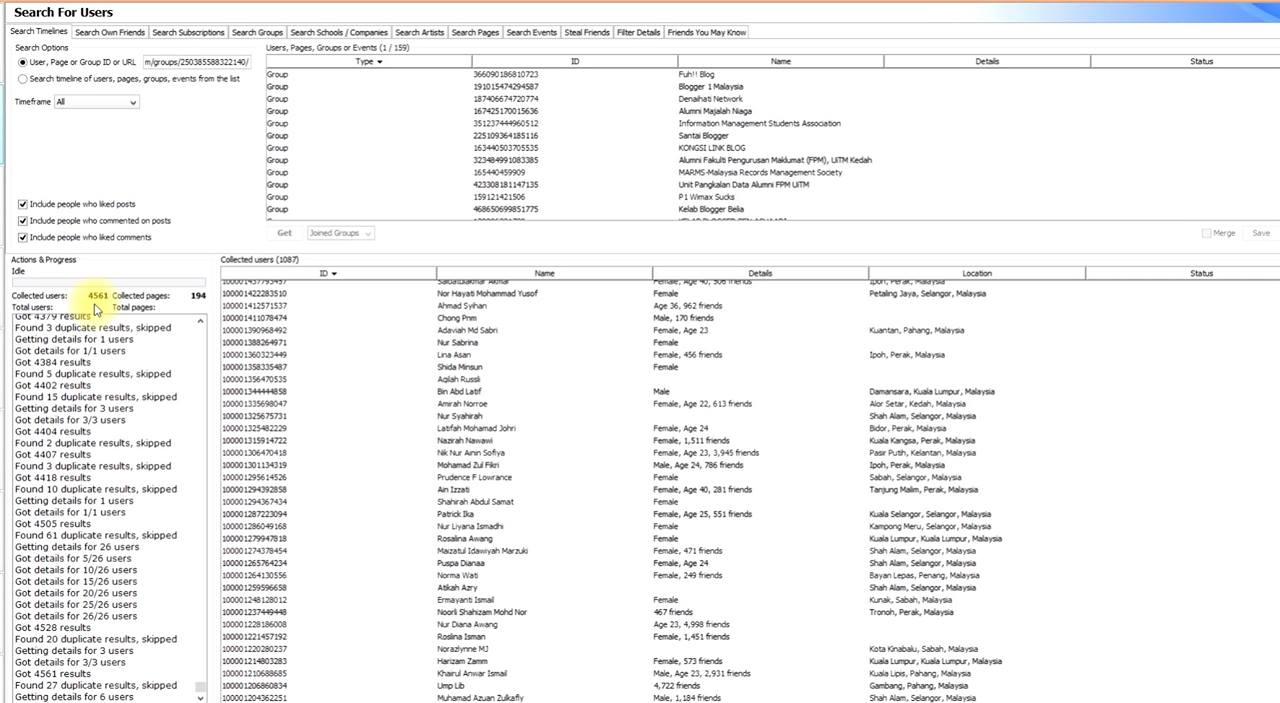Screen dimensions: 1280x703
Task: Select user Norma Wati row
Action: tap(750, 575)
